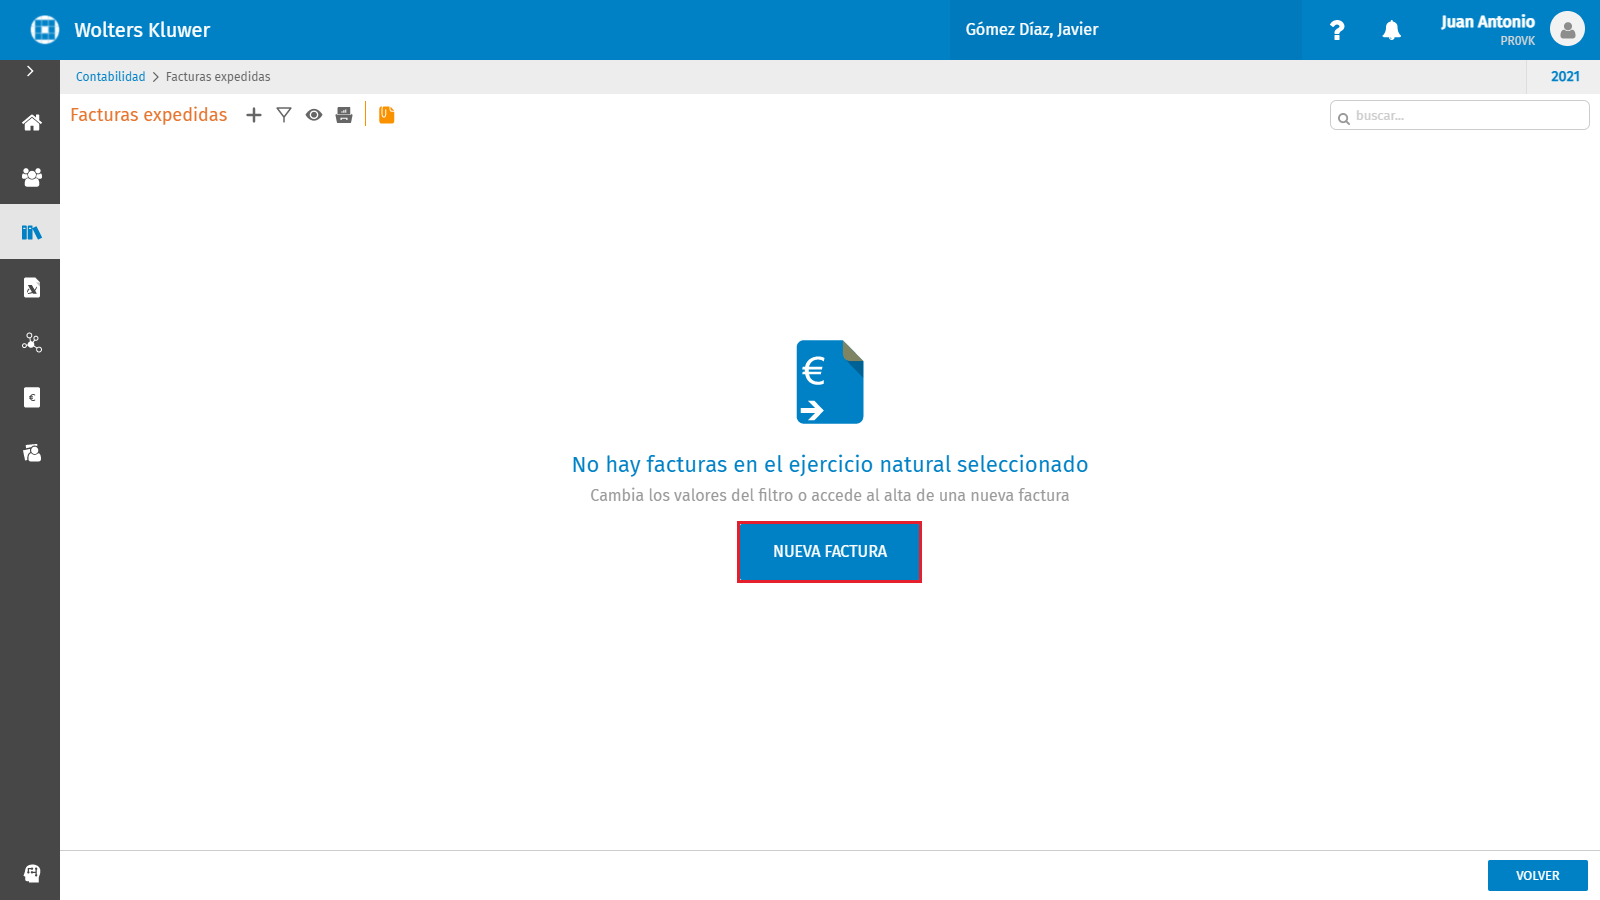
Task: Add a new invoice with the plus icon
Action: 254,115
